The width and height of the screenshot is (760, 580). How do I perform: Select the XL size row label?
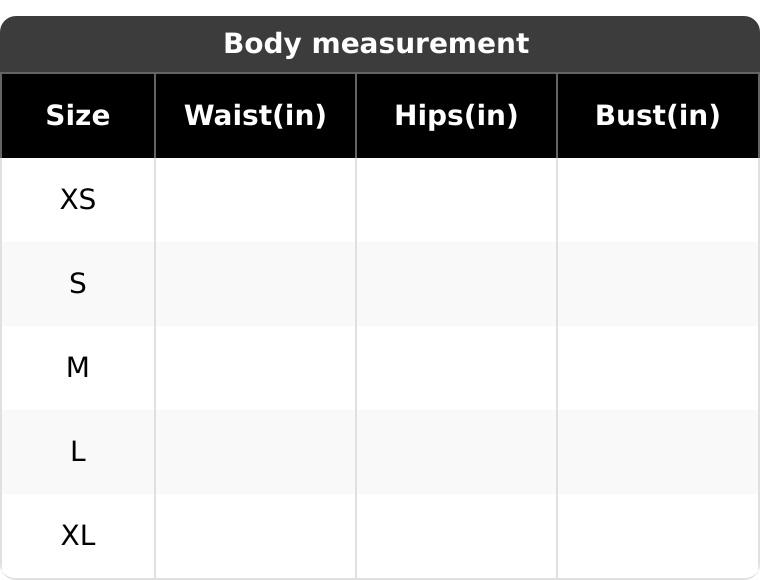coord(78,536)
